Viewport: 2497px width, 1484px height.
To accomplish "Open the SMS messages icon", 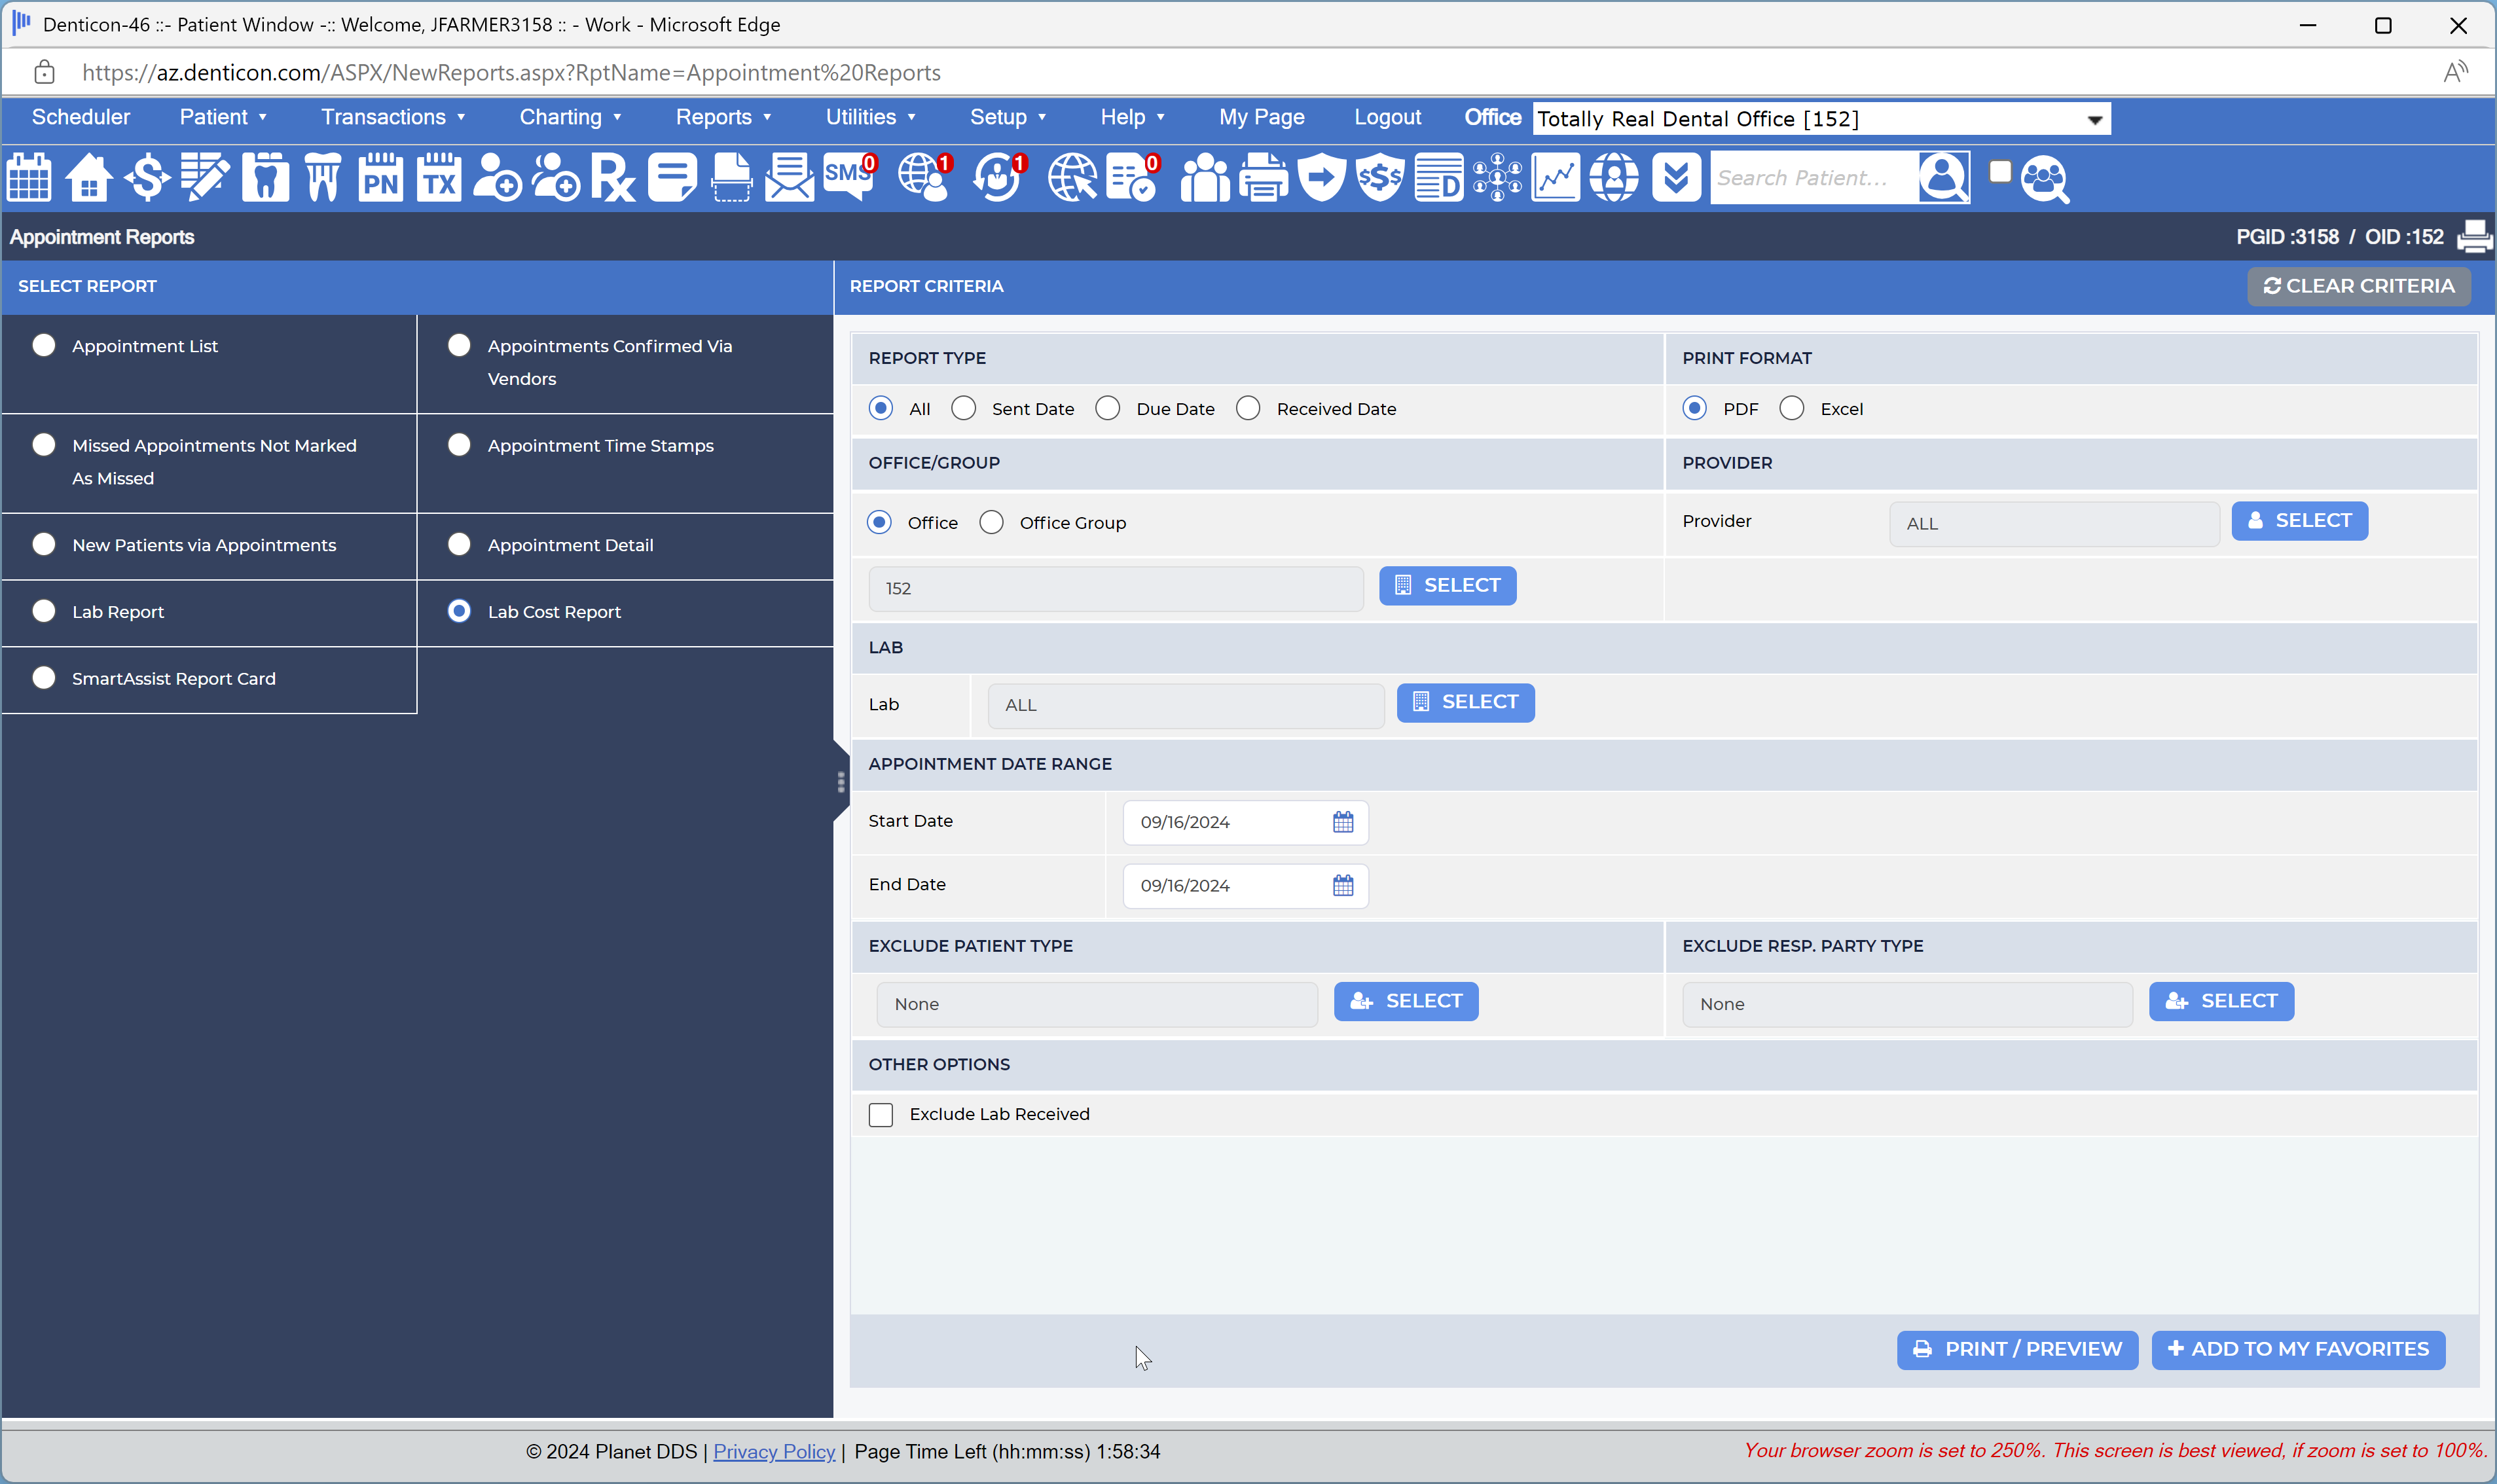I will 849,178.
